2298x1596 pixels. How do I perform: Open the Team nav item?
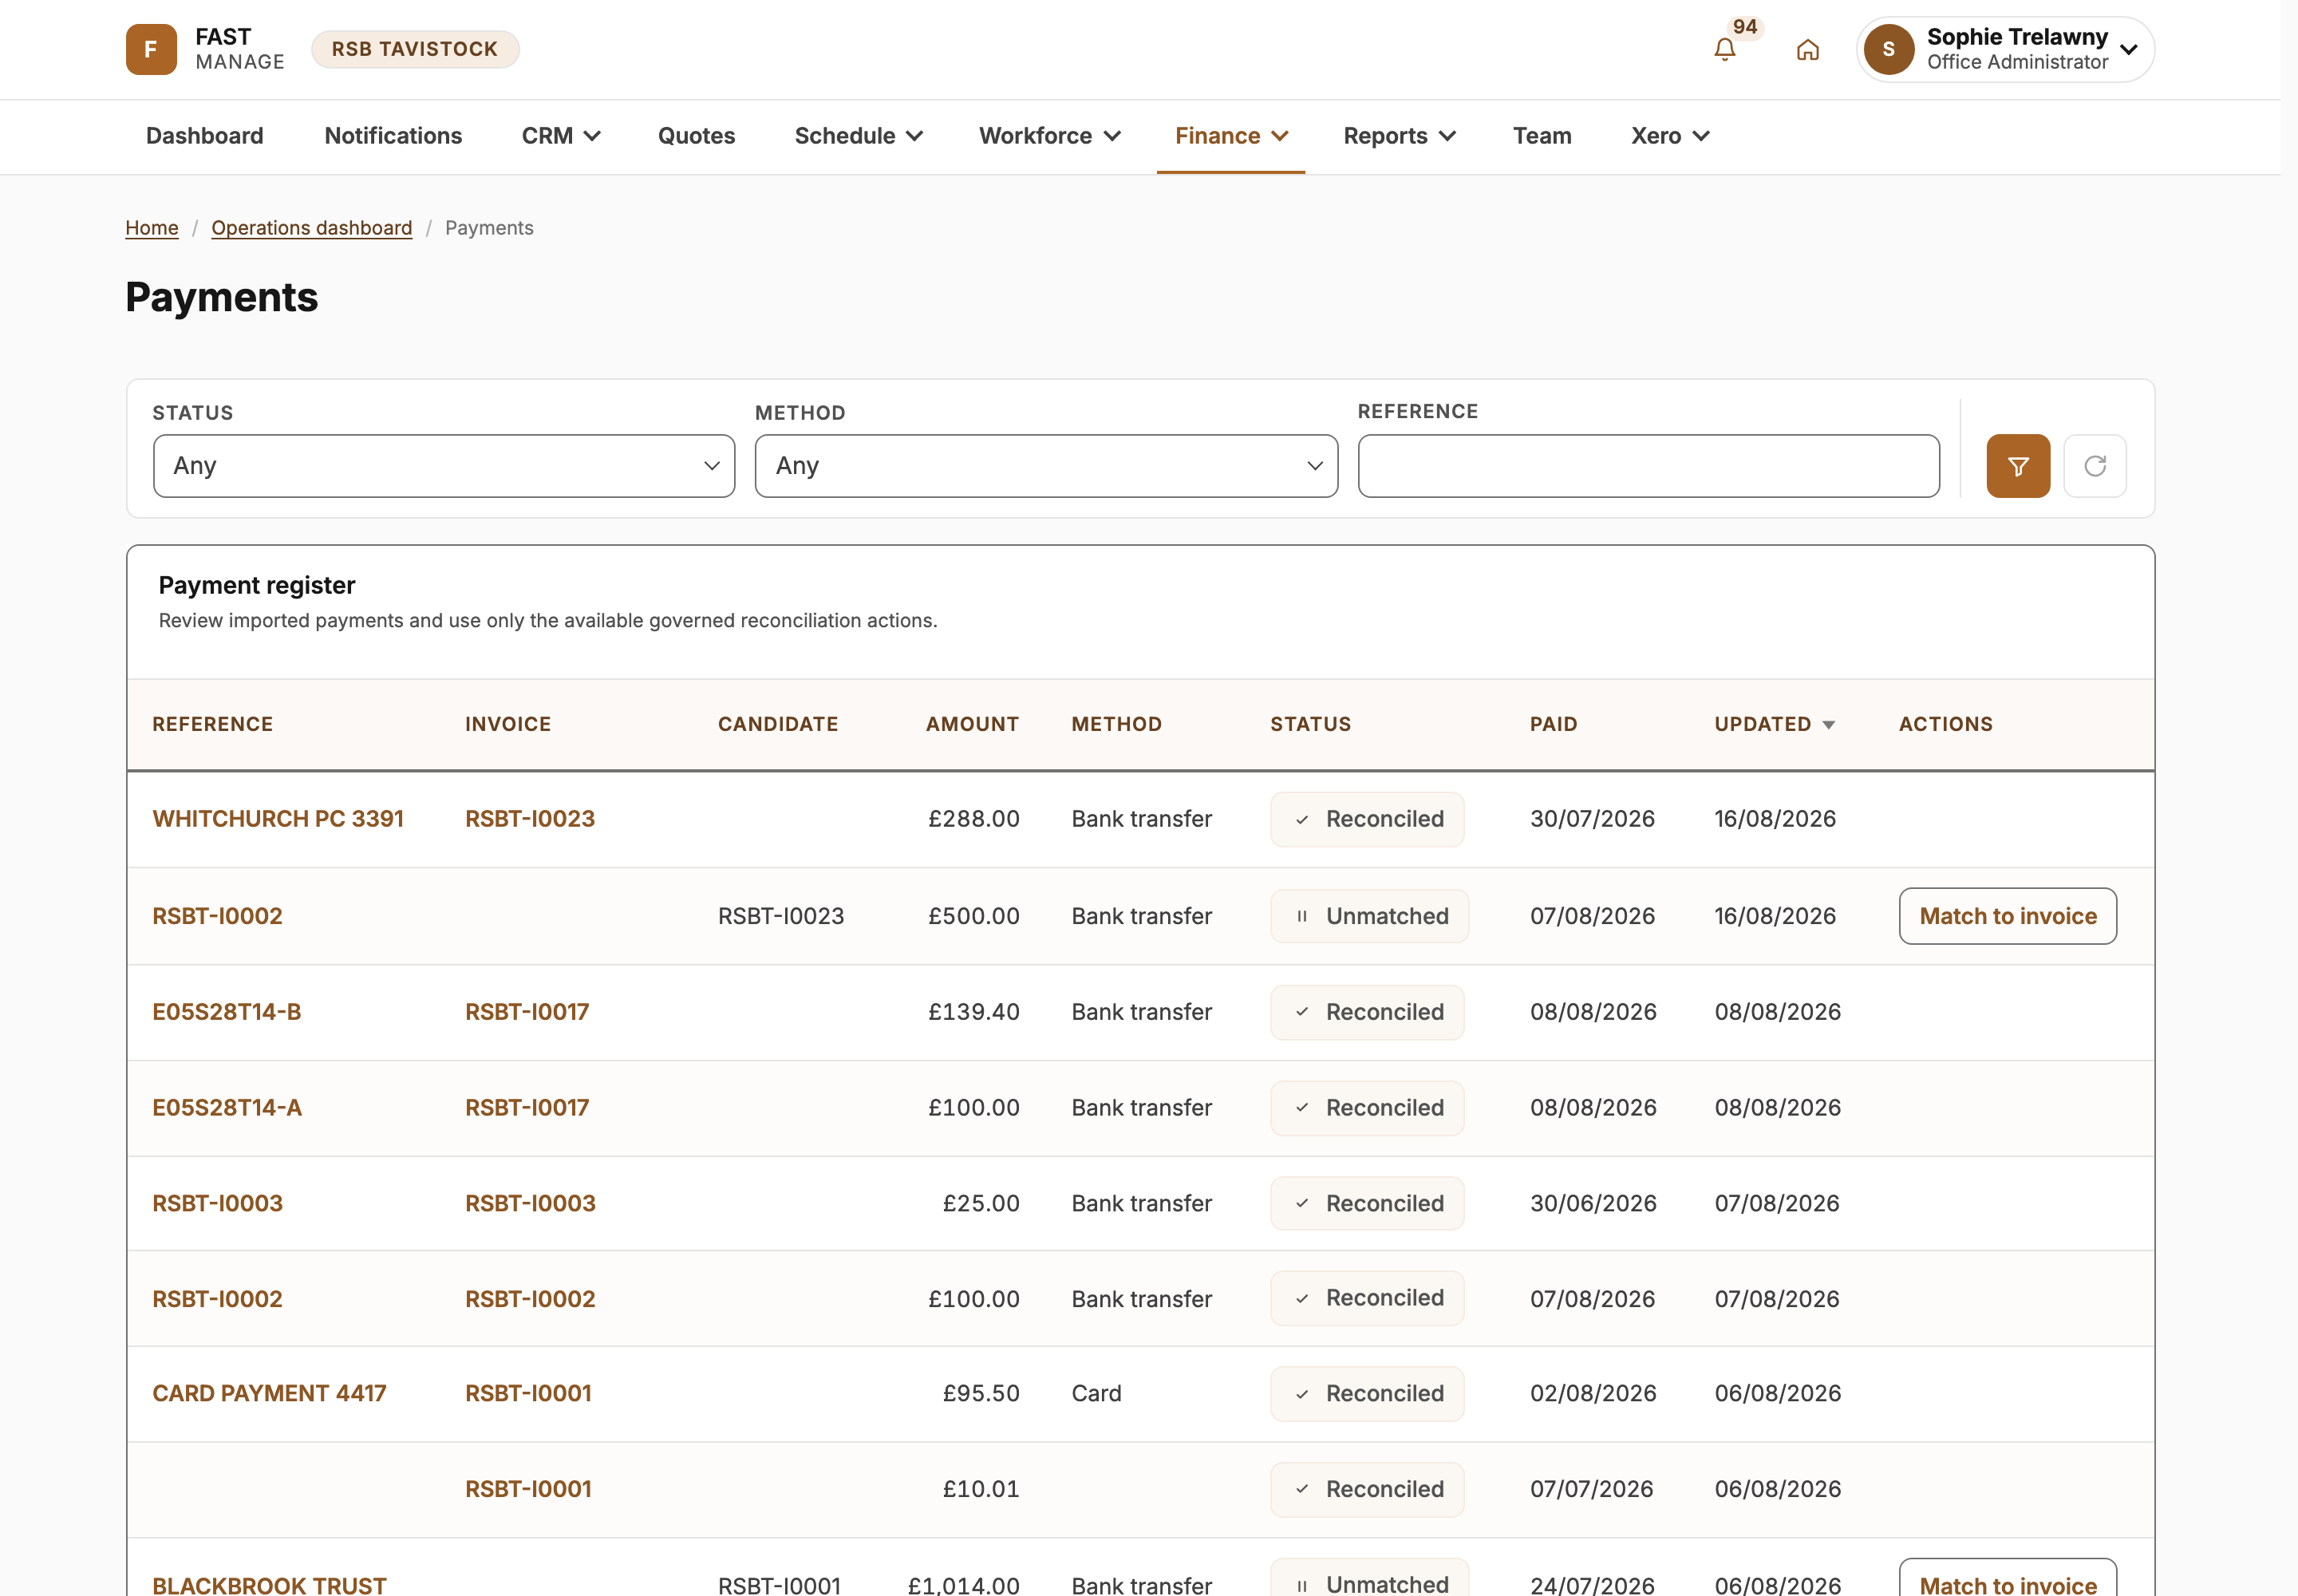coord(1542,136)
